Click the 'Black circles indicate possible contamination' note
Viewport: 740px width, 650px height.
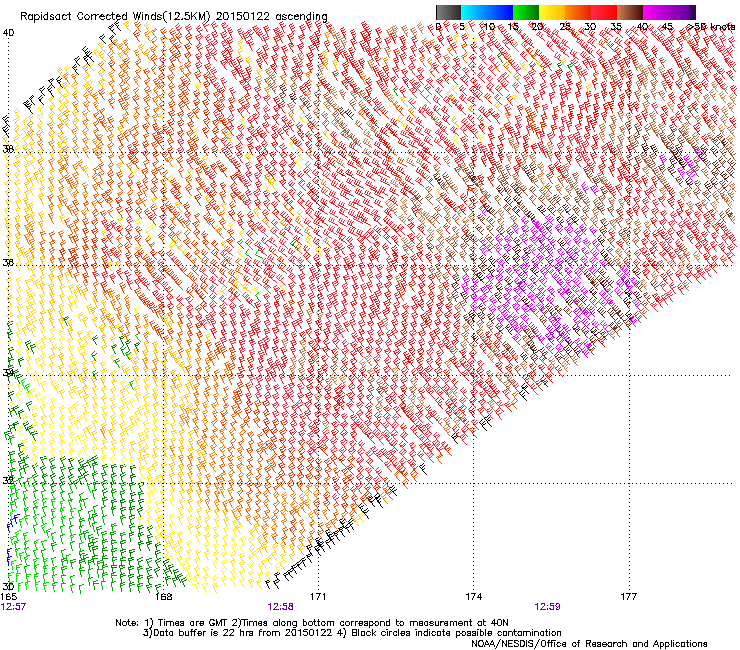click(456, 633)
